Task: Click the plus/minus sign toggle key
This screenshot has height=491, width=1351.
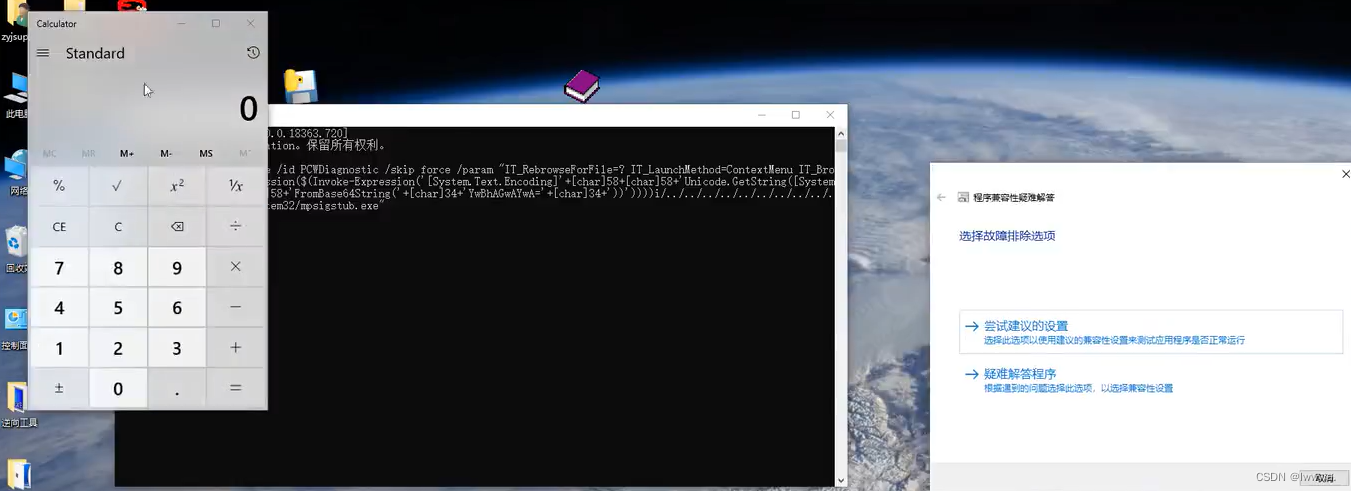Action: tap(59, 388)
